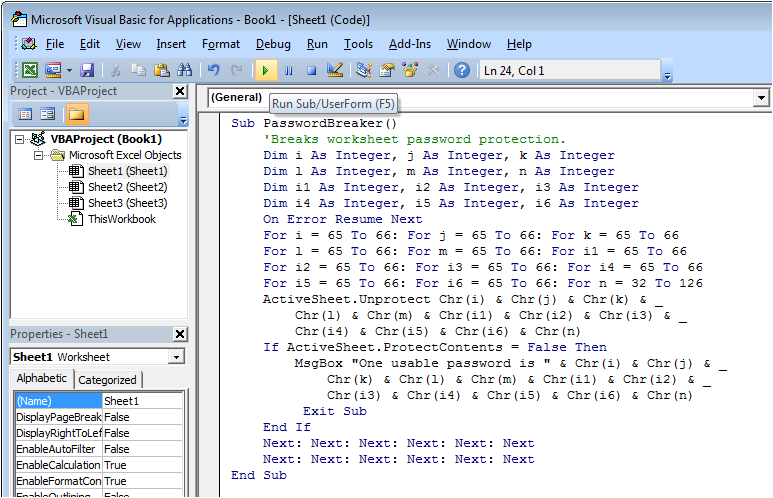Screen dimensions: 773x498
Task: Toggle Folders view in Project panel
Action: tap(76, 114)
